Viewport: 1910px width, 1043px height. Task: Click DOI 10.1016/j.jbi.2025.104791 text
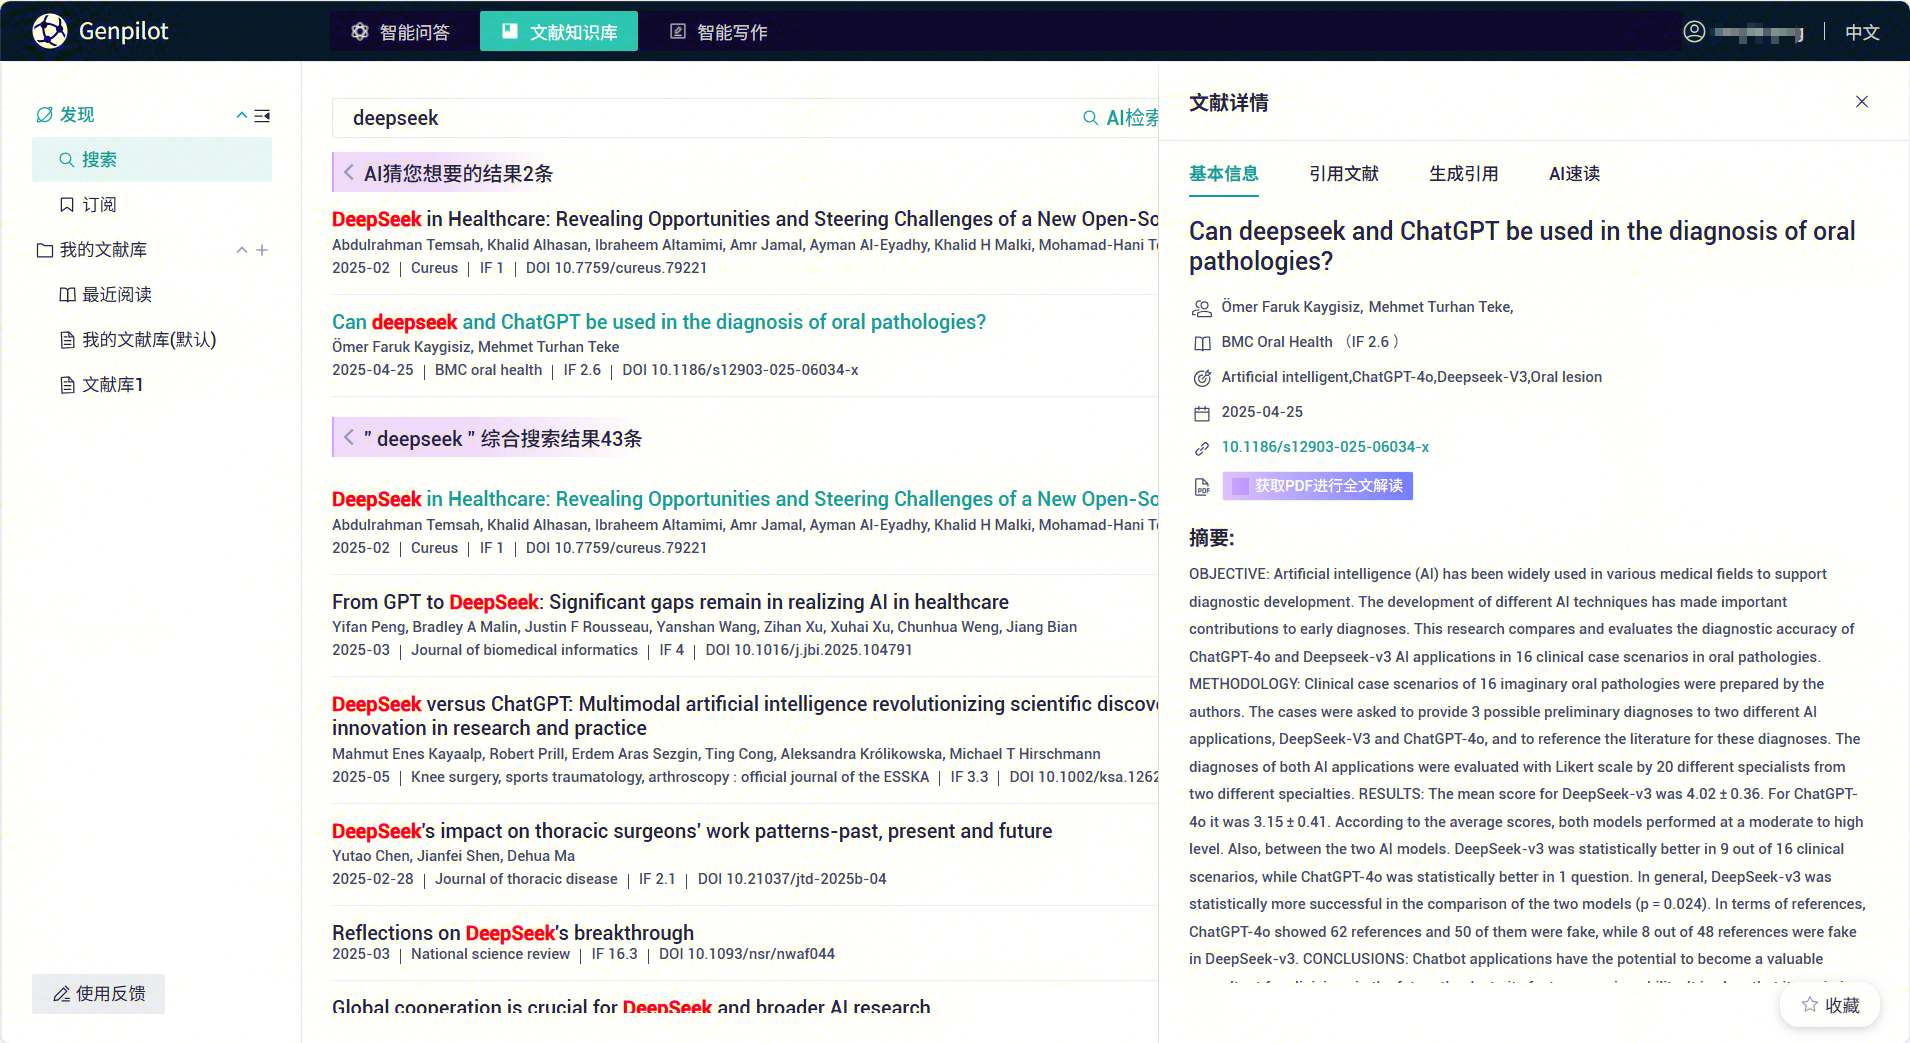click(x=809, y=650)
